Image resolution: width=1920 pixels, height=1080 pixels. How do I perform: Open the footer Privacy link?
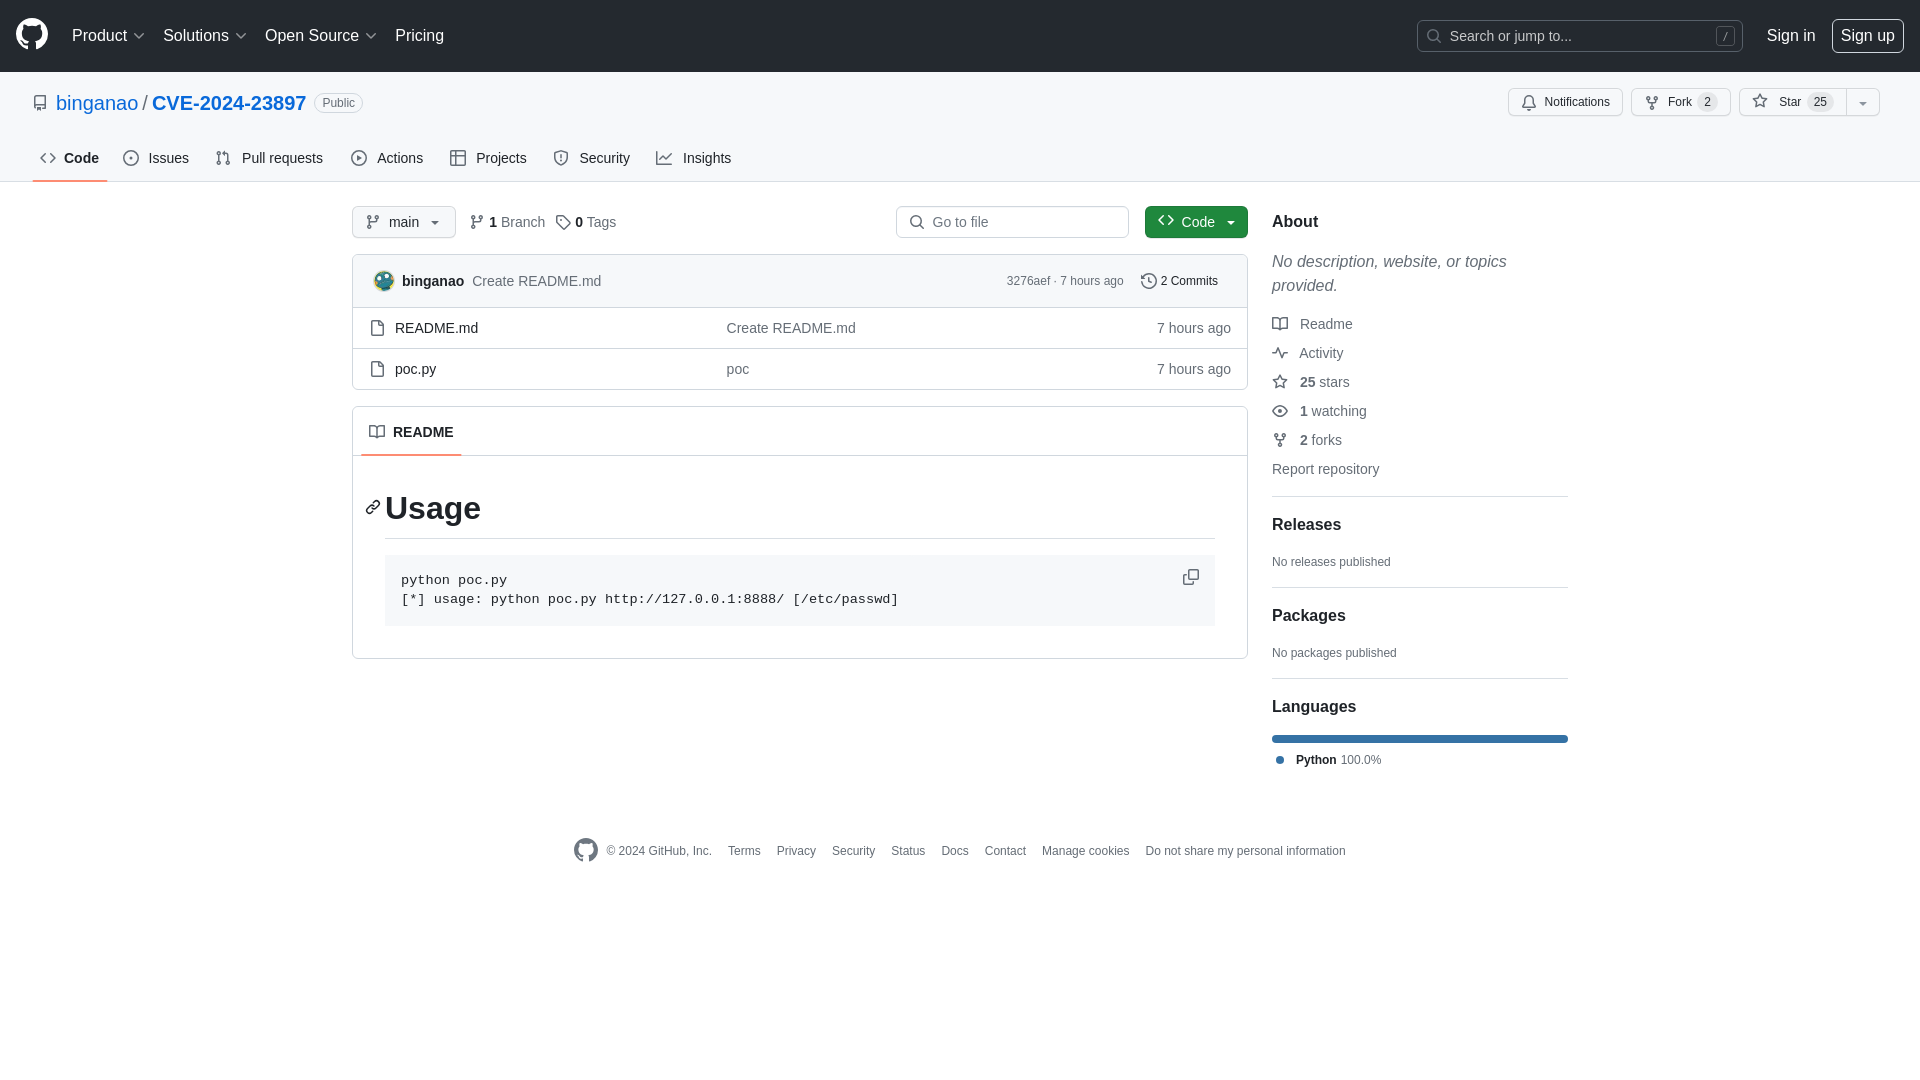tap(796, 851)
